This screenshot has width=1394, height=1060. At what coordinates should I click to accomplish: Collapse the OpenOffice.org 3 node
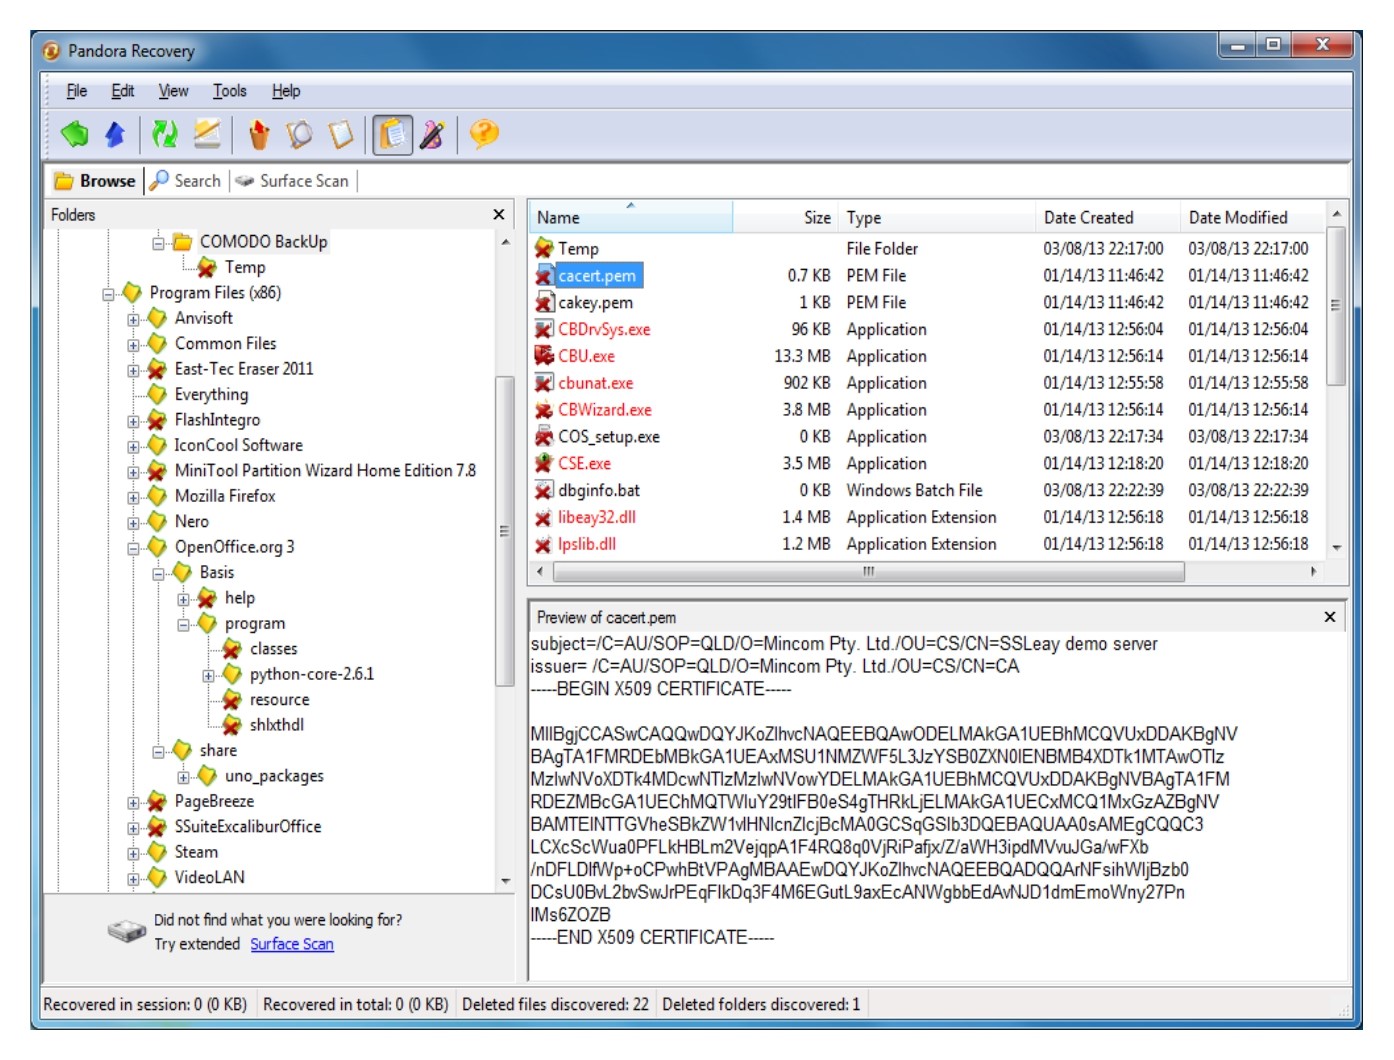pyautogui.click(x=133, y=548)
